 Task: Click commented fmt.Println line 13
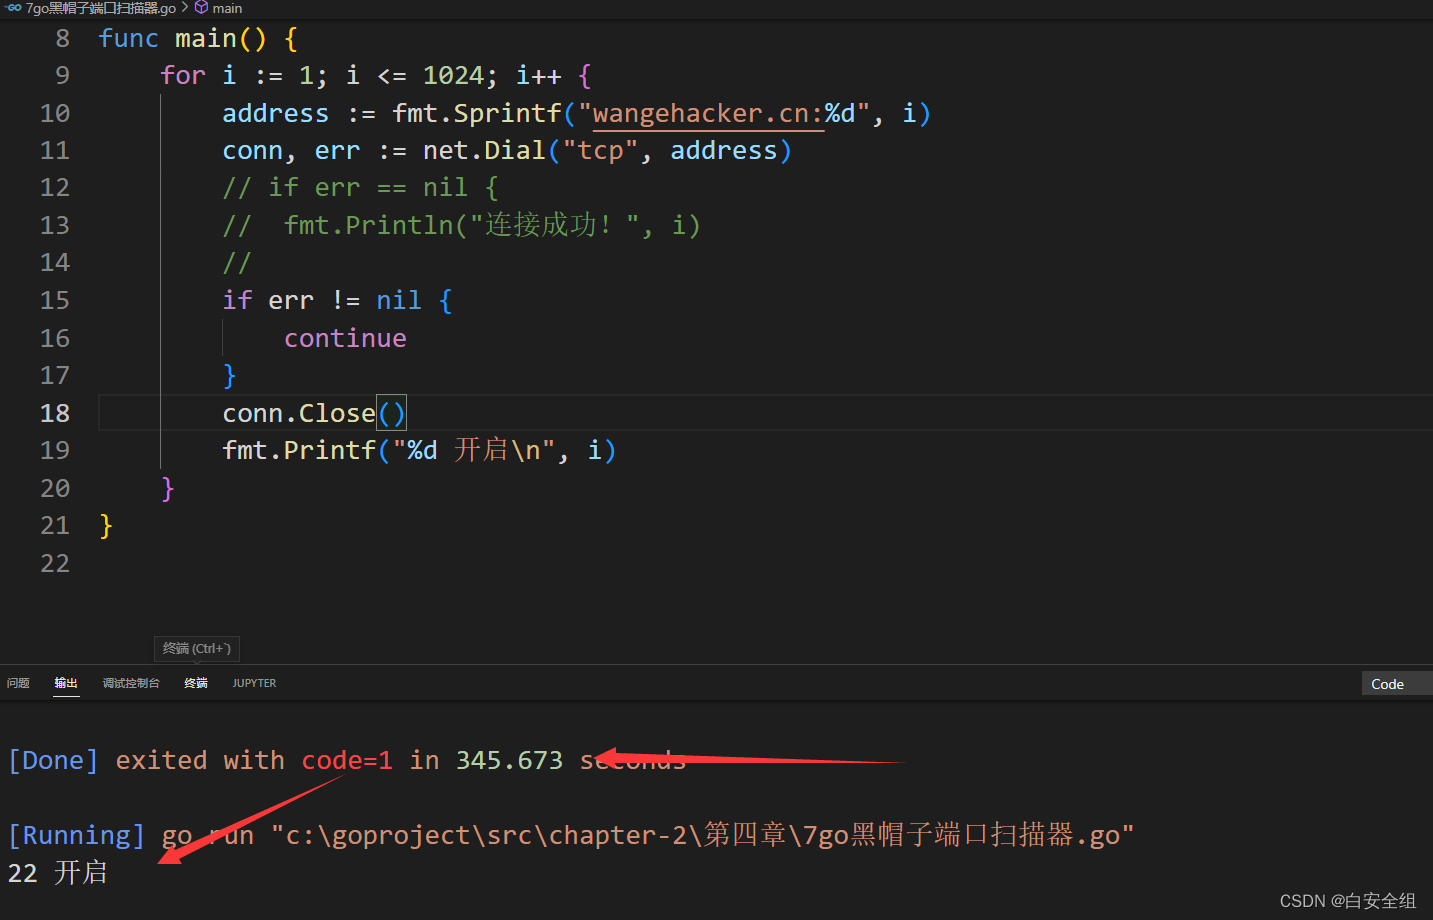click(x=461, y=225)
